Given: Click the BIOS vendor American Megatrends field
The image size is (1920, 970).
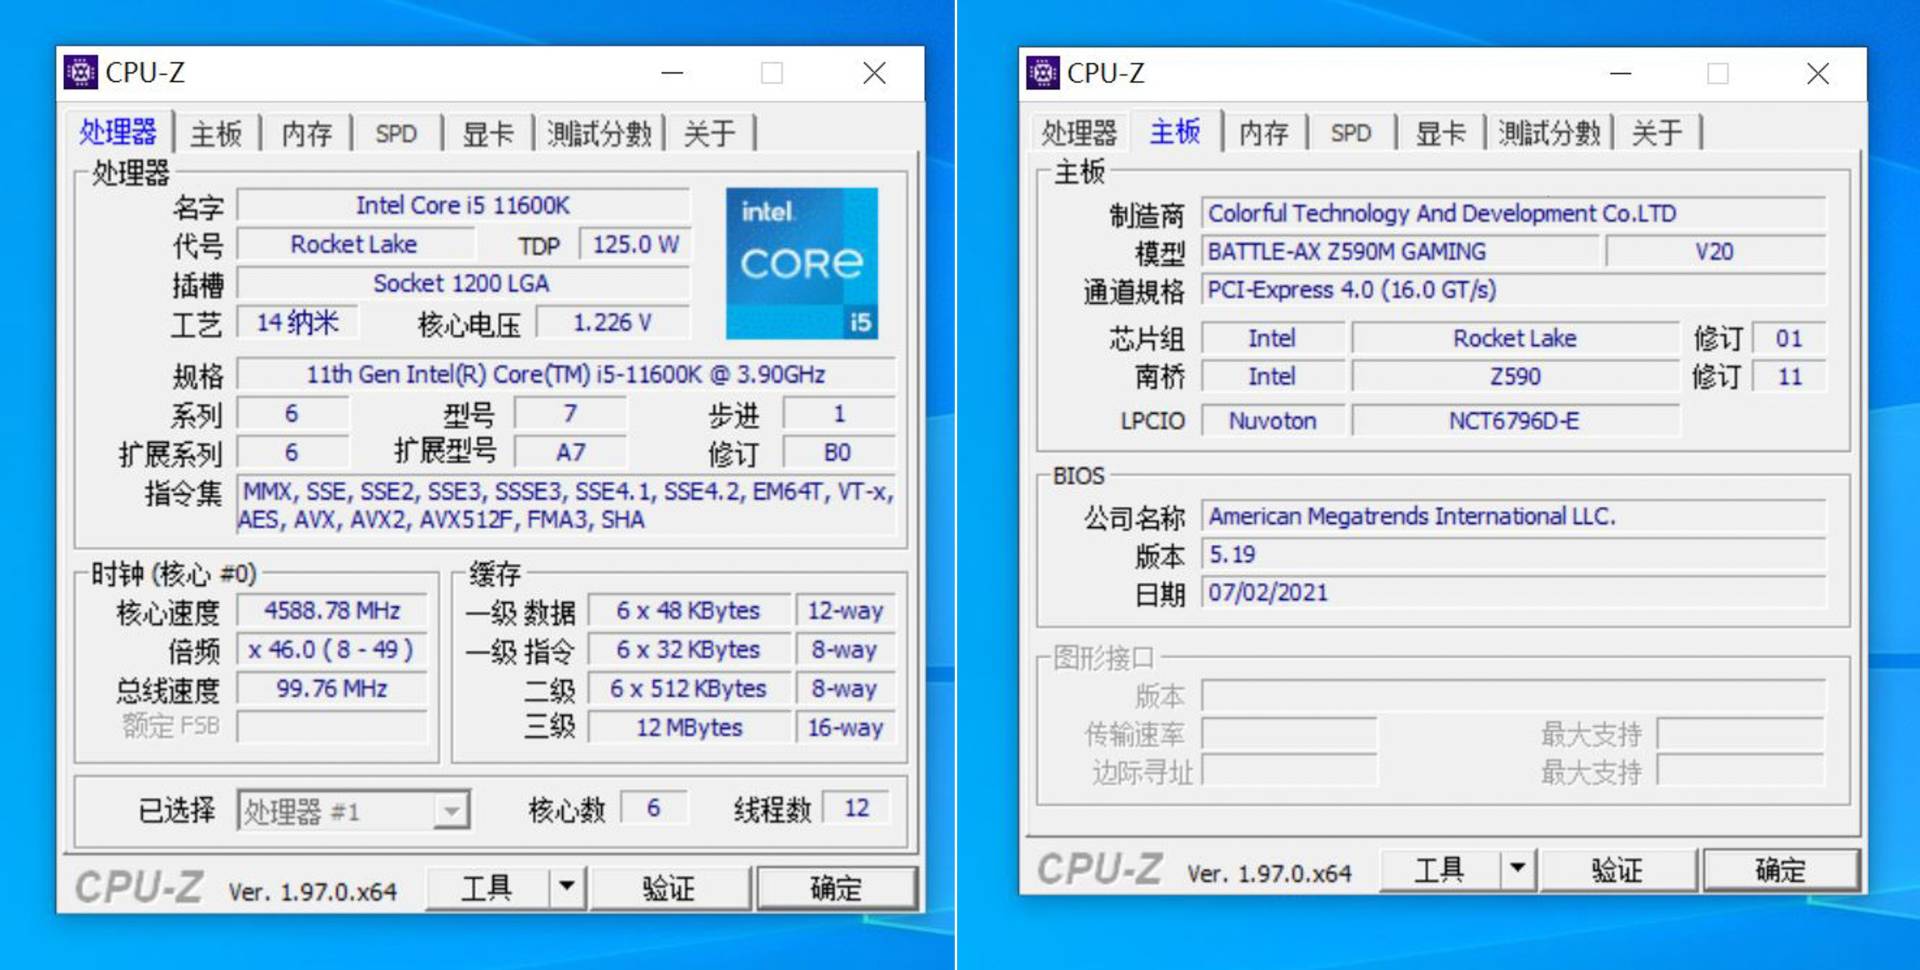Looking at the screenshot, I should [1514, 516].
